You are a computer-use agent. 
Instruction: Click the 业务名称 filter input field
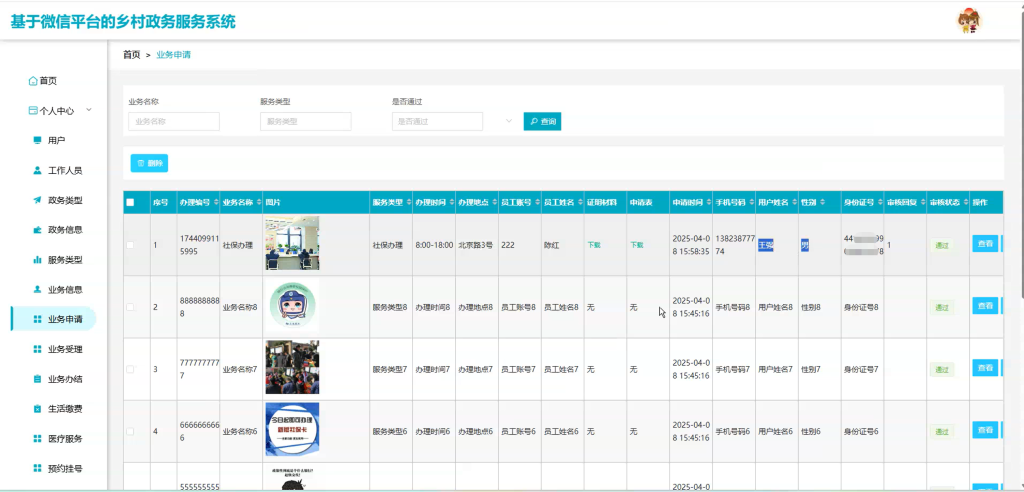[174, 122]
